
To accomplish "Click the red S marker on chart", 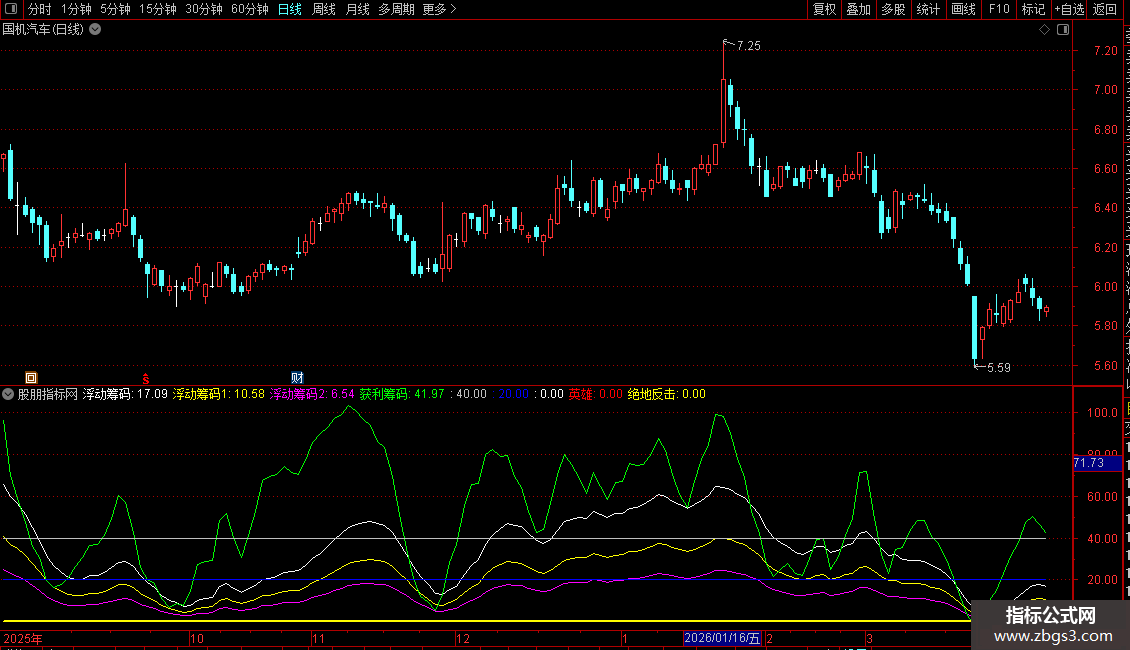I will (x=146, y=377).
